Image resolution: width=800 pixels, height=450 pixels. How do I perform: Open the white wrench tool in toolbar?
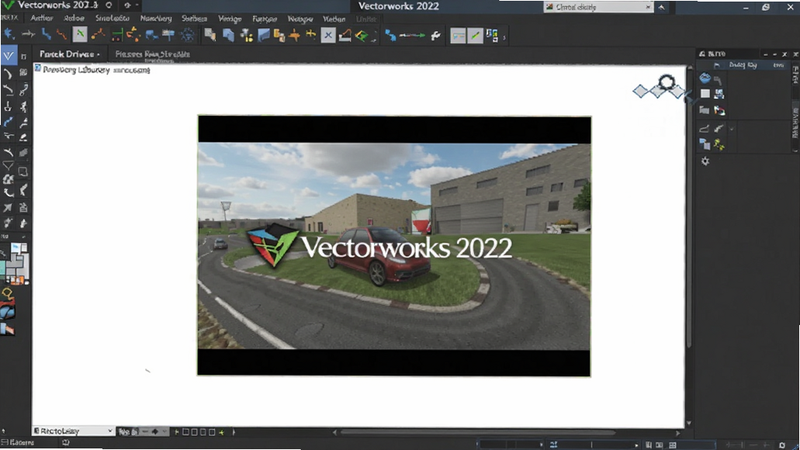(x=436, y=35)
